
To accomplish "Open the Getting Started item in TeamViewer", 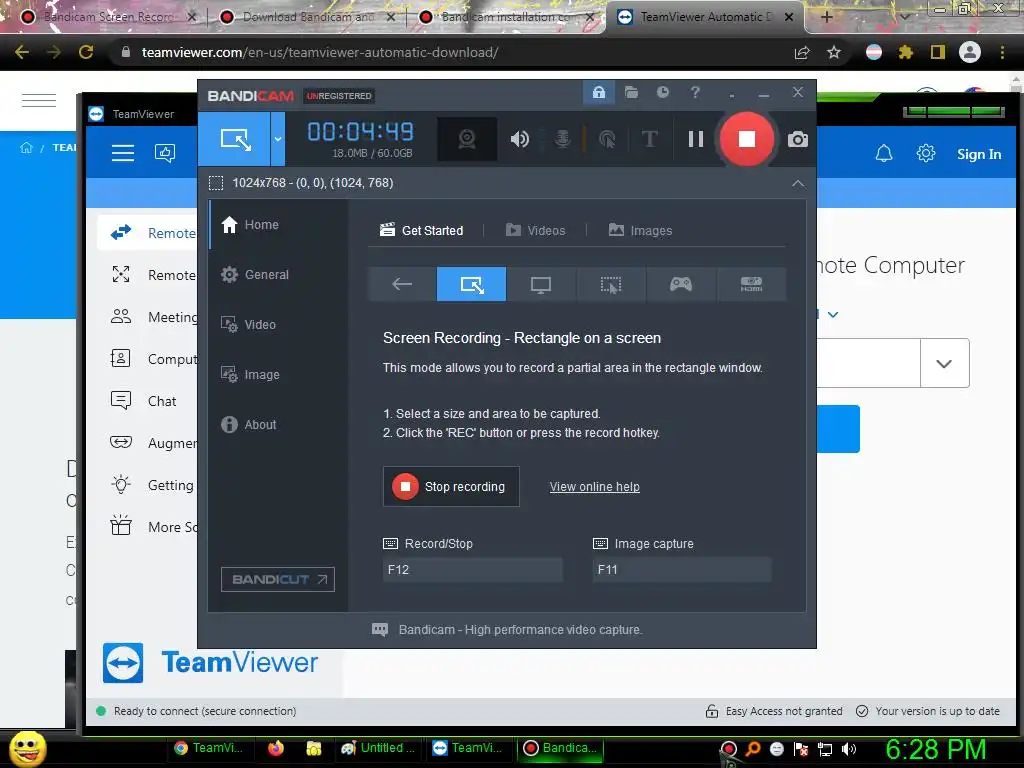I will [x=148, y=485].
